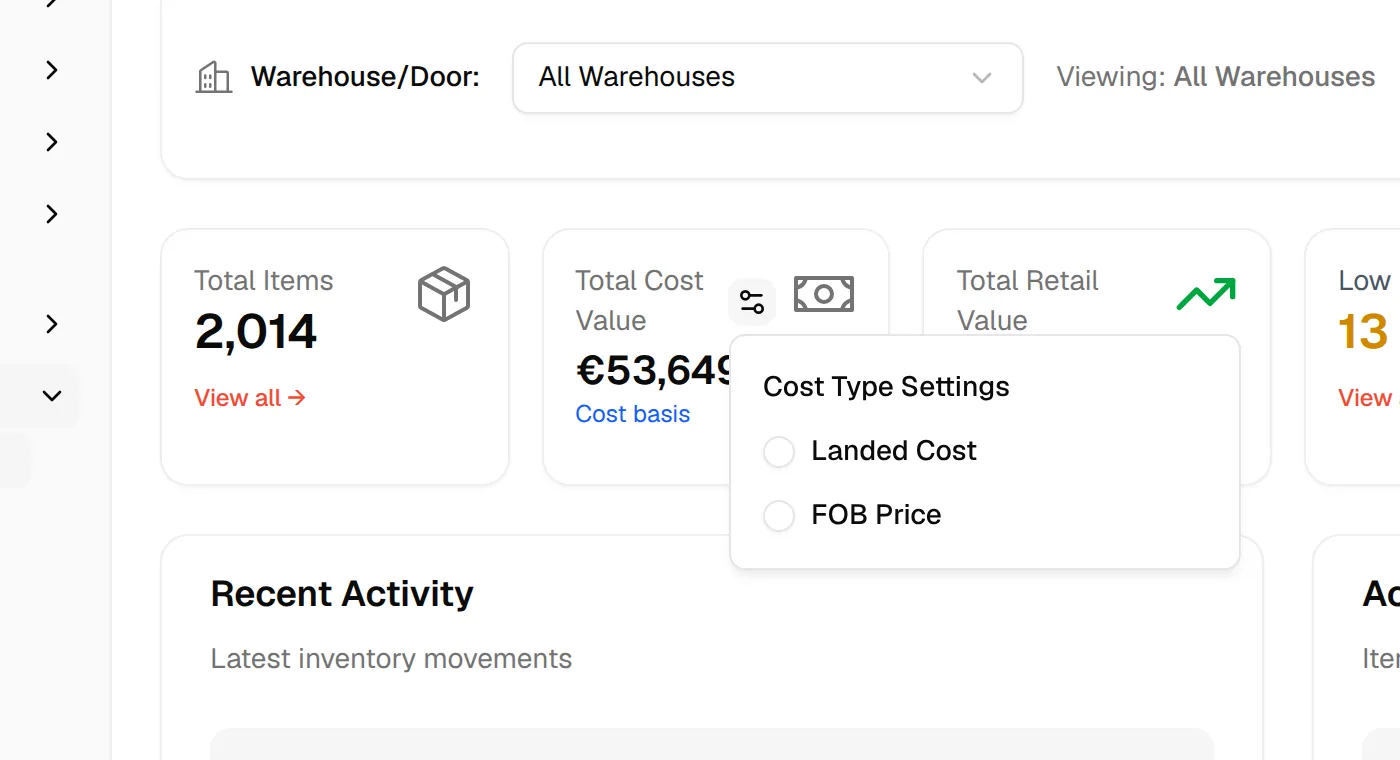Click the "Total Retail Value" card title
Viewport: 1400px width, 760px height.
point(1027,300)
